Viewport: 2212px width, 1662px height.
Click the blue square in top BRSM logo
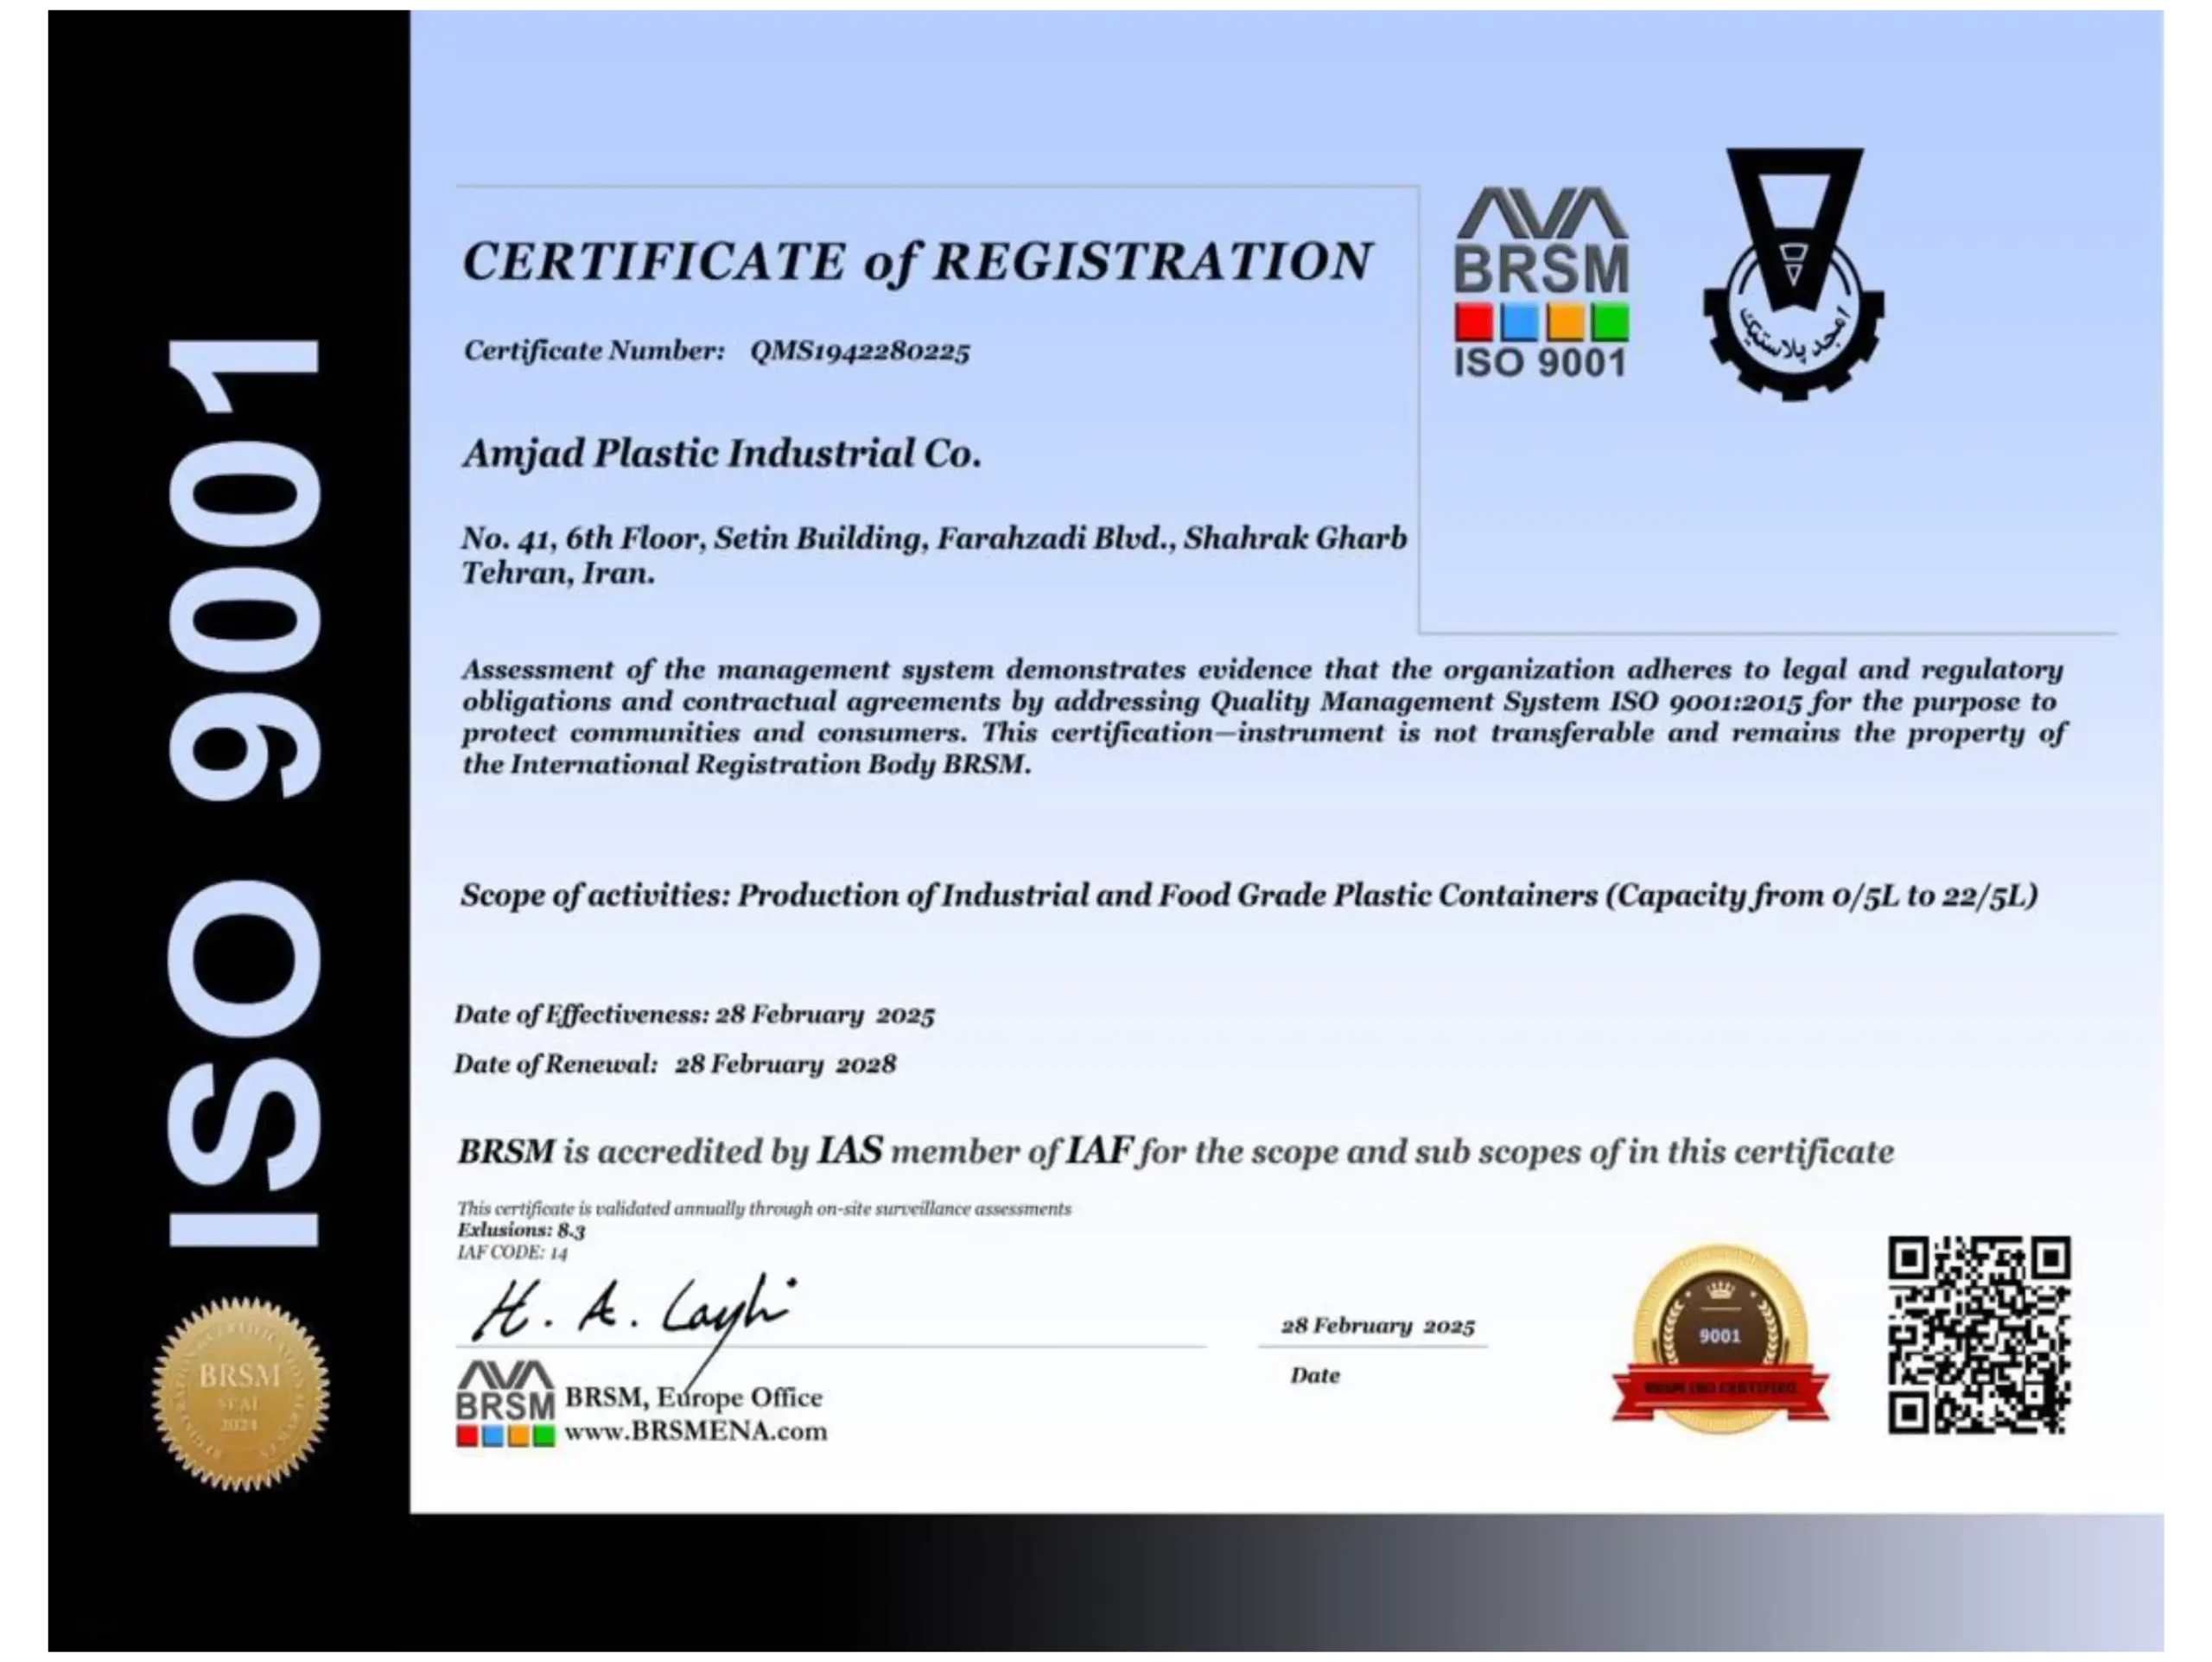tap(1520, 322)
